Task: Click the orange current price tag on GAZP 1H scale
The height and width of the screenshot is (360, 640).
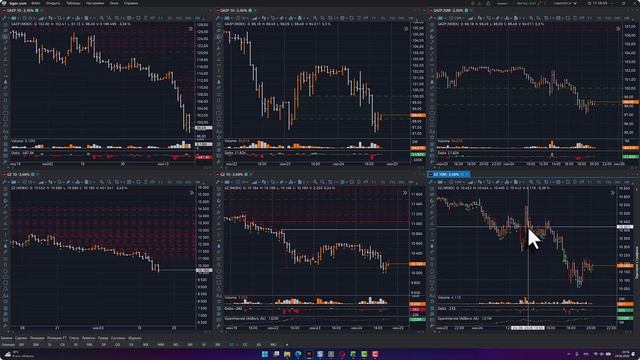Action: pyautogui.click(x=418, y=116)
